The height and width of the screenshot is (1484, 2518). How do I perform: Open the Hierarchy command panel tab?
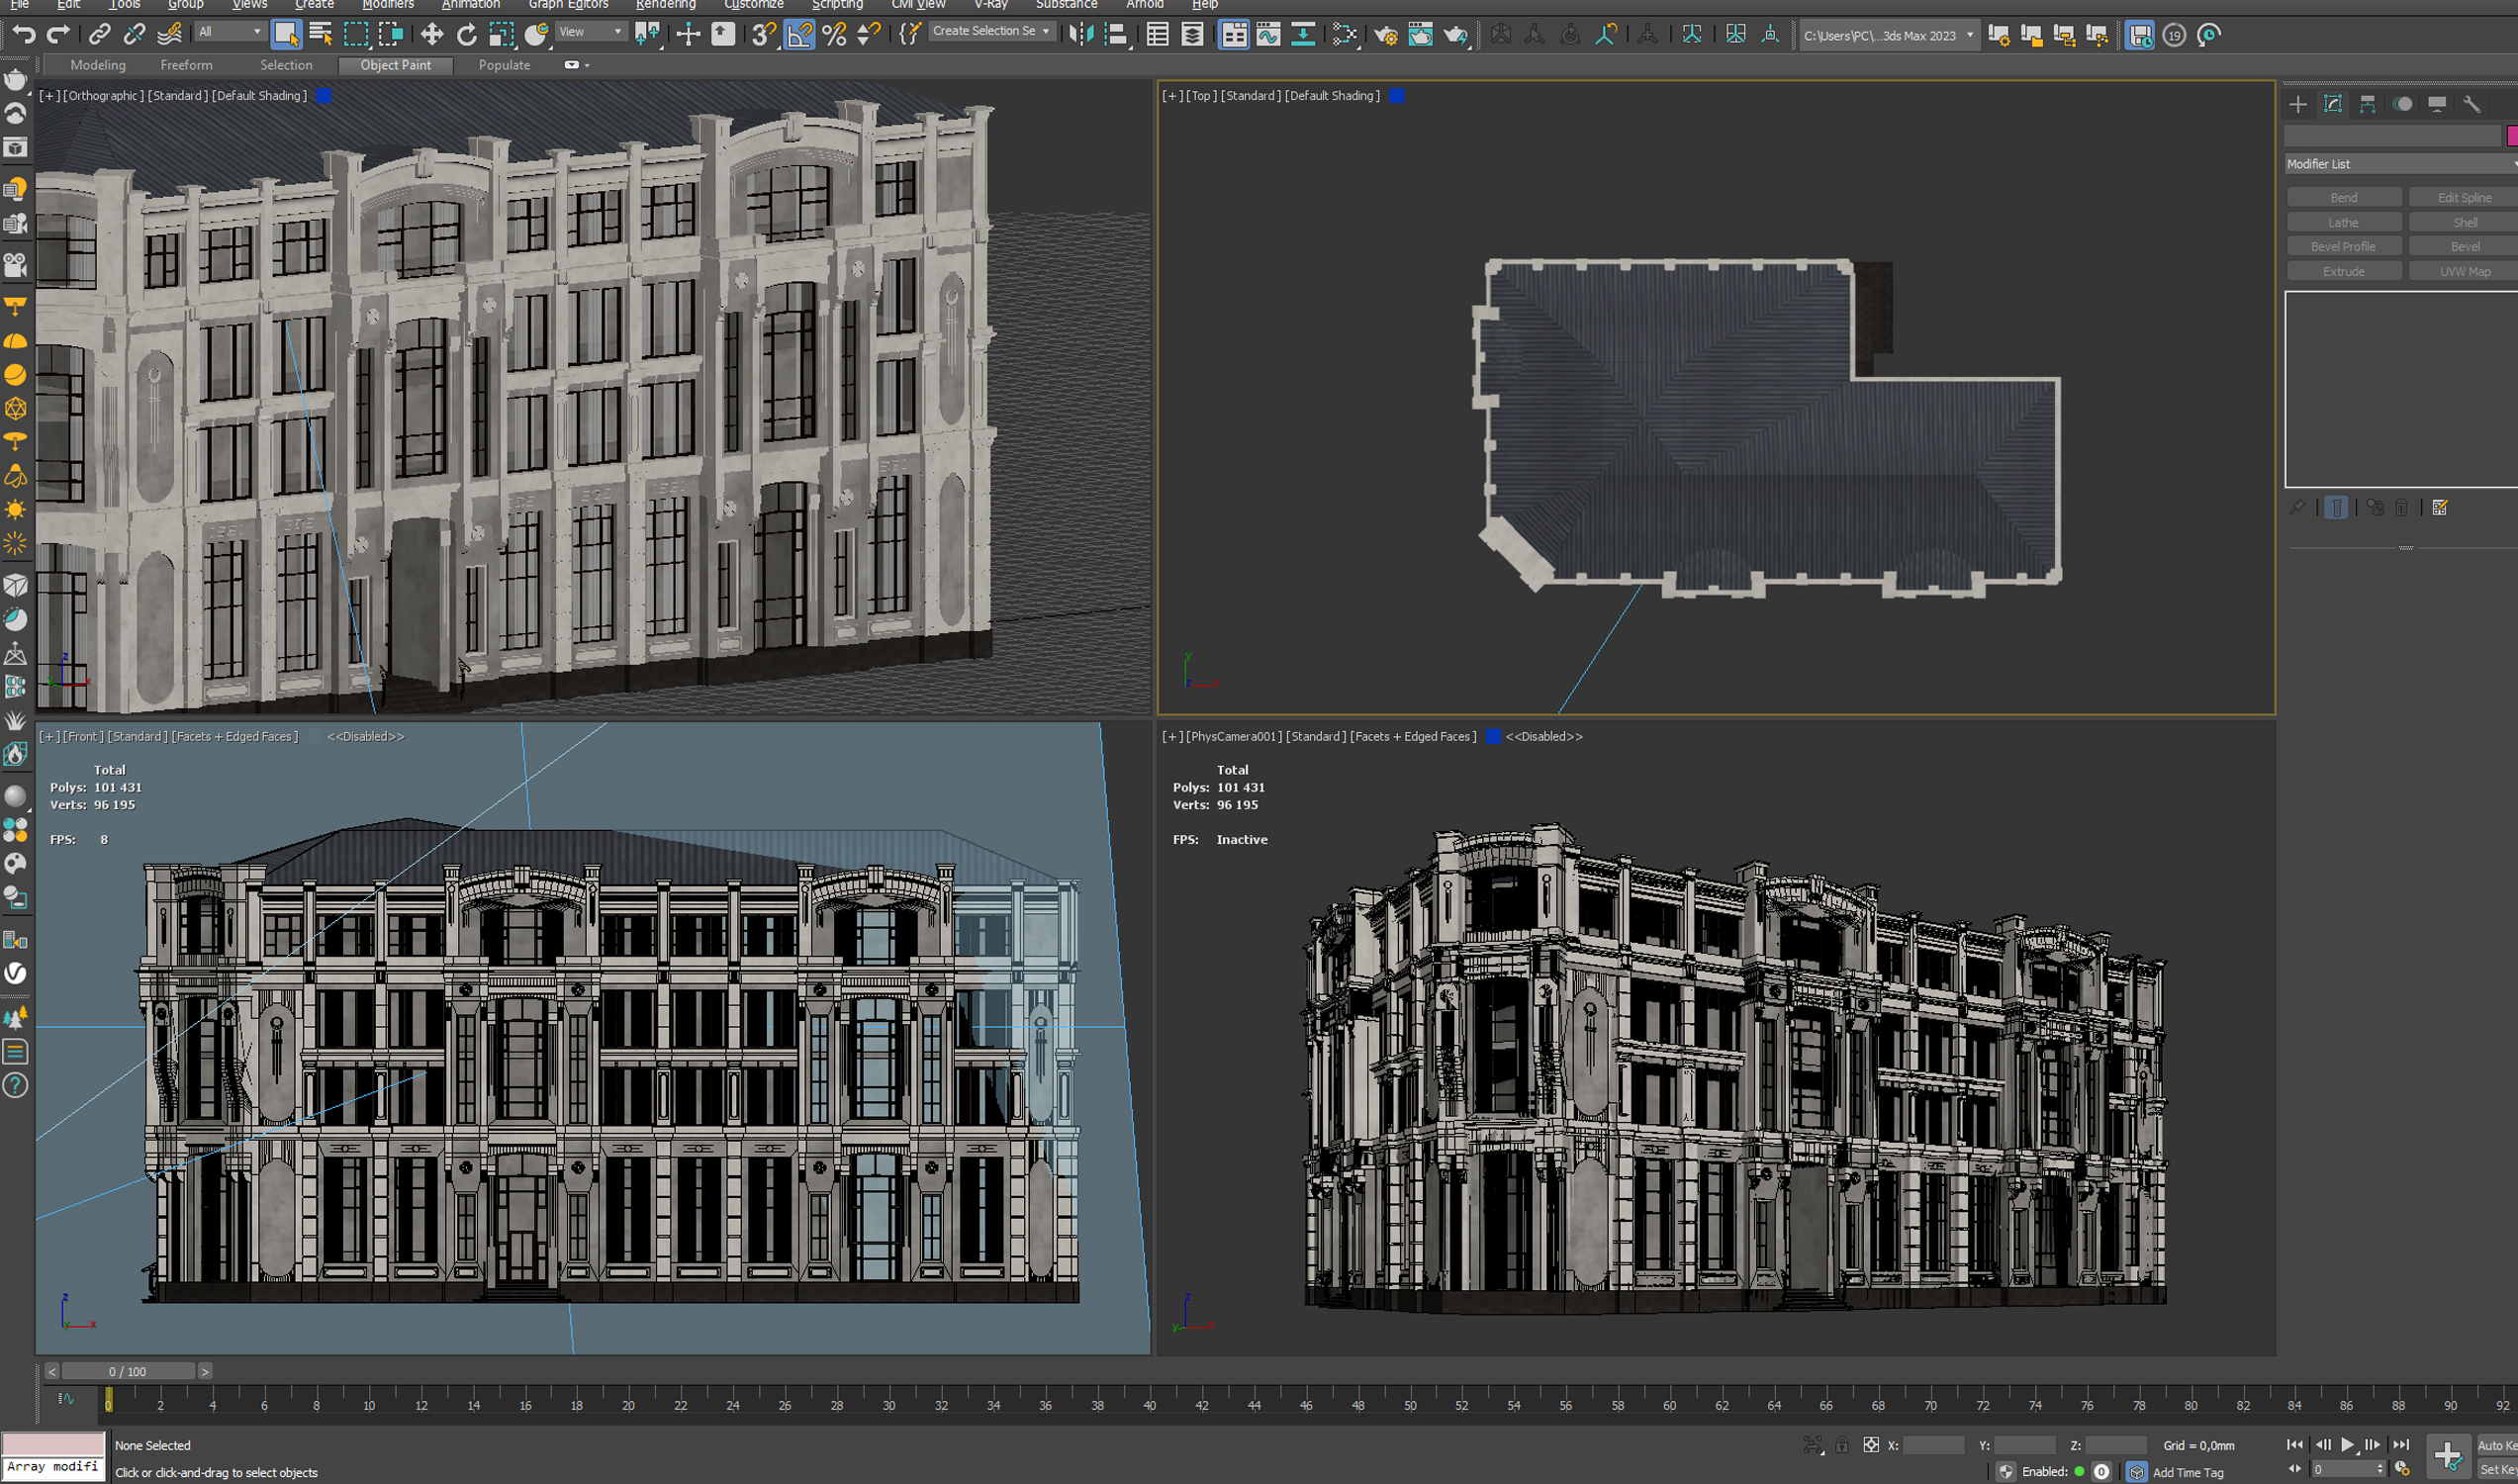(x=2367, y=104)
